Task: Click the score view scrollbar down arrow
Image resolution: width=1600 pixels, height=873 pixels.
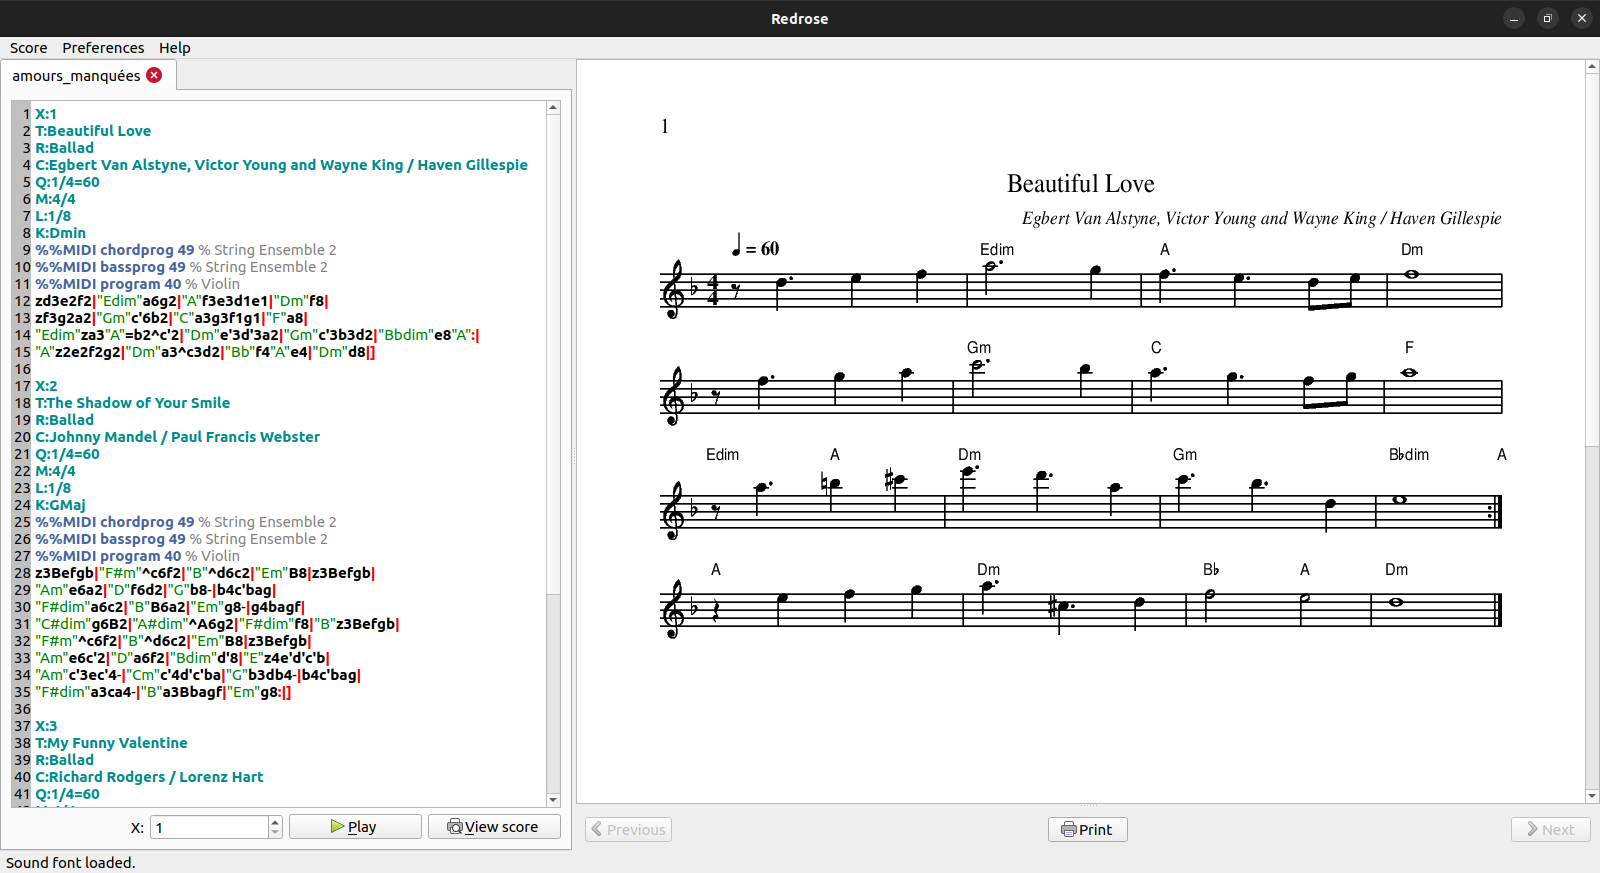Action: click(1592, 796)
